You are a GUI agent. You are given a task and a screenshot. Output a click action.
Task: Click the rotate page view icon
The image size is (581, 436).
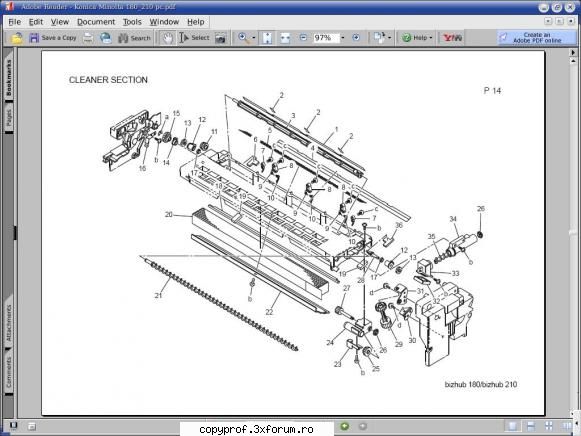[379, 37]
